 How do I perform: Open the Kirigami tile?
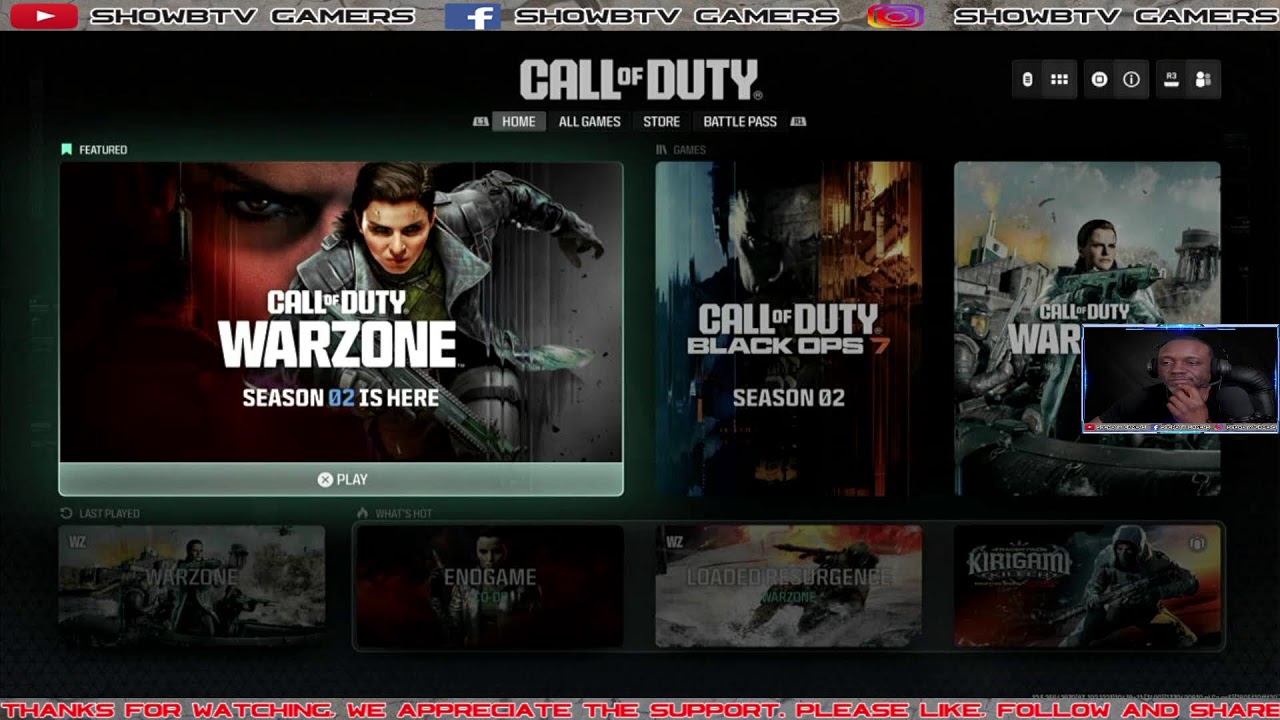[1087, 586]
